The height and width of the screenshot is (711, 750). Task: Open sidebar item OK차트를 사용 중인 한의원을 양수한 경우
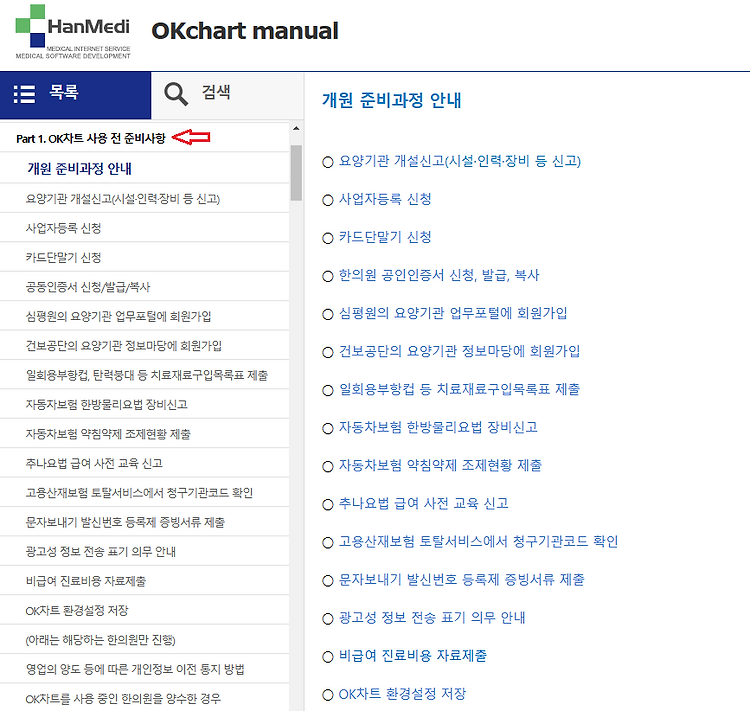[123, 699]
